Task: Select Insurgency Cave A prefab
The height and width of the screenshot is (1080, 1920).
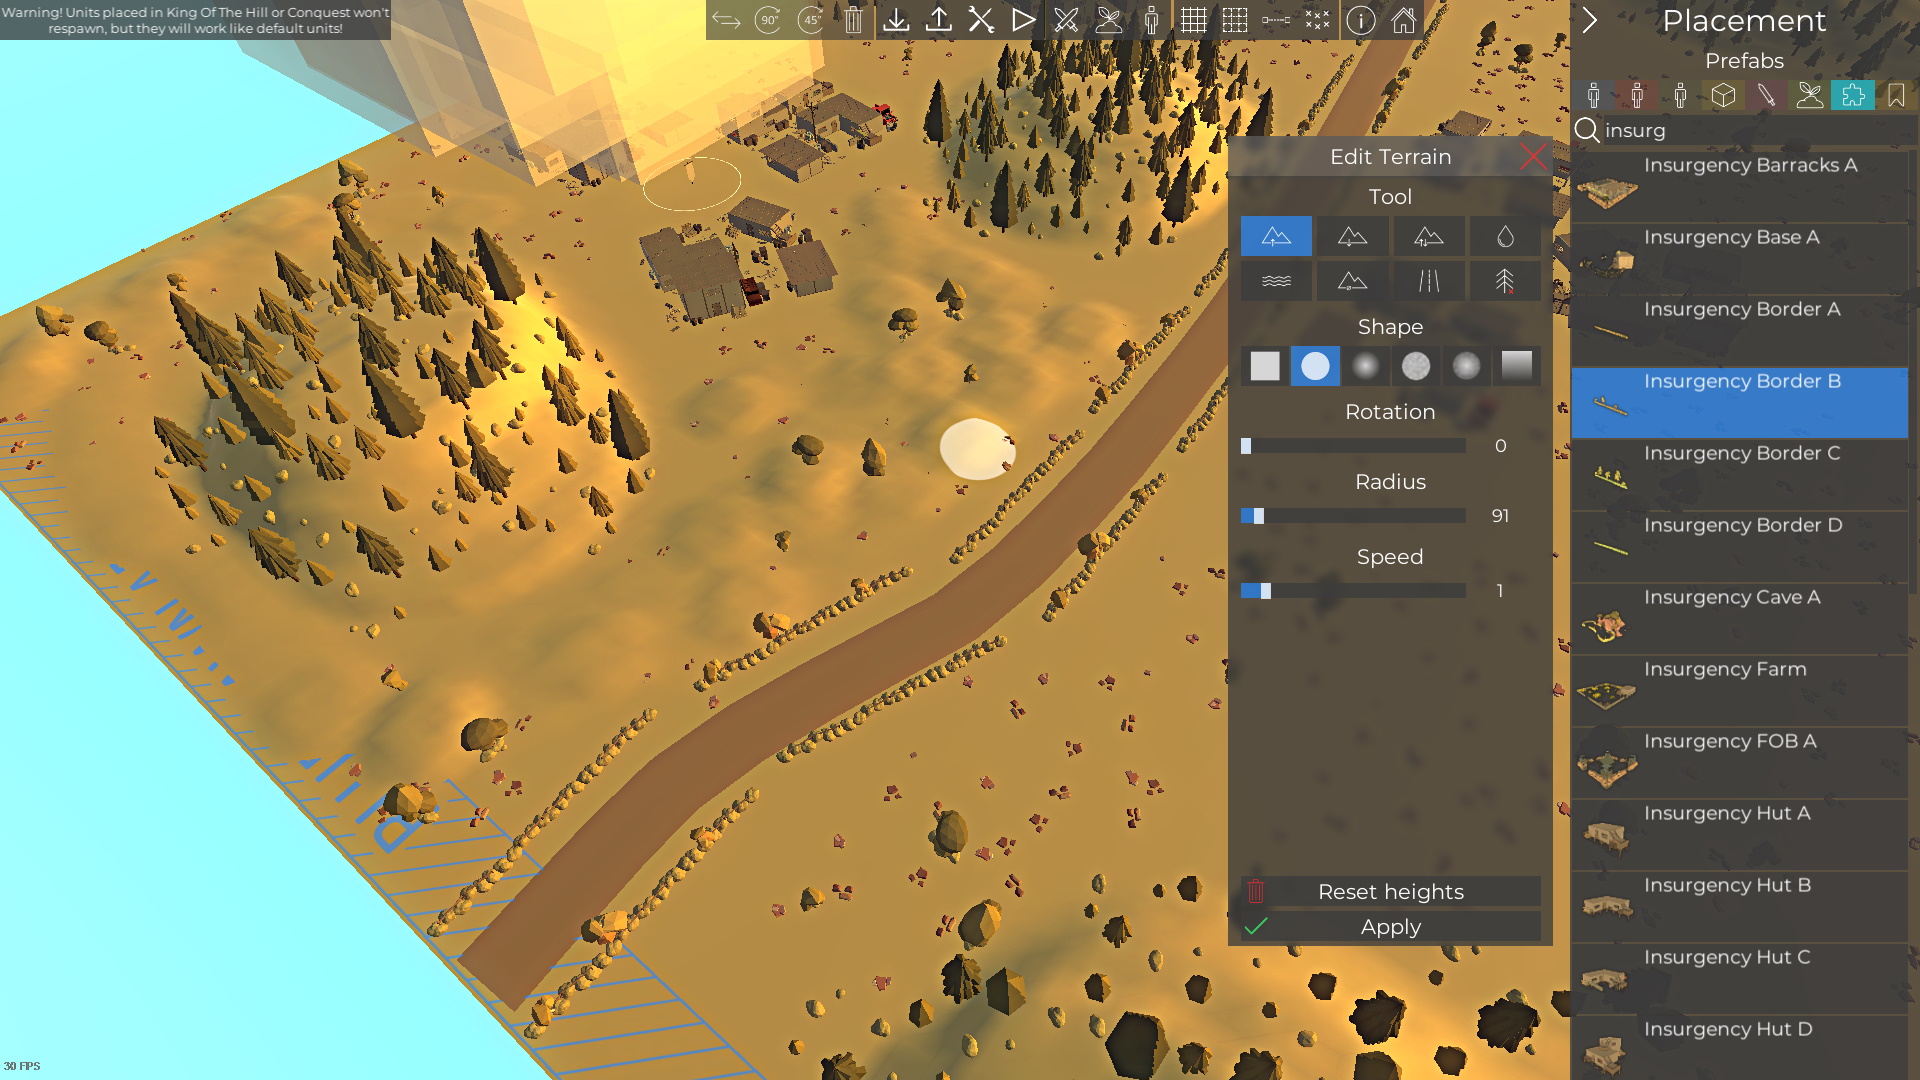Action: pyautogui.click(x=1740, y=618)
